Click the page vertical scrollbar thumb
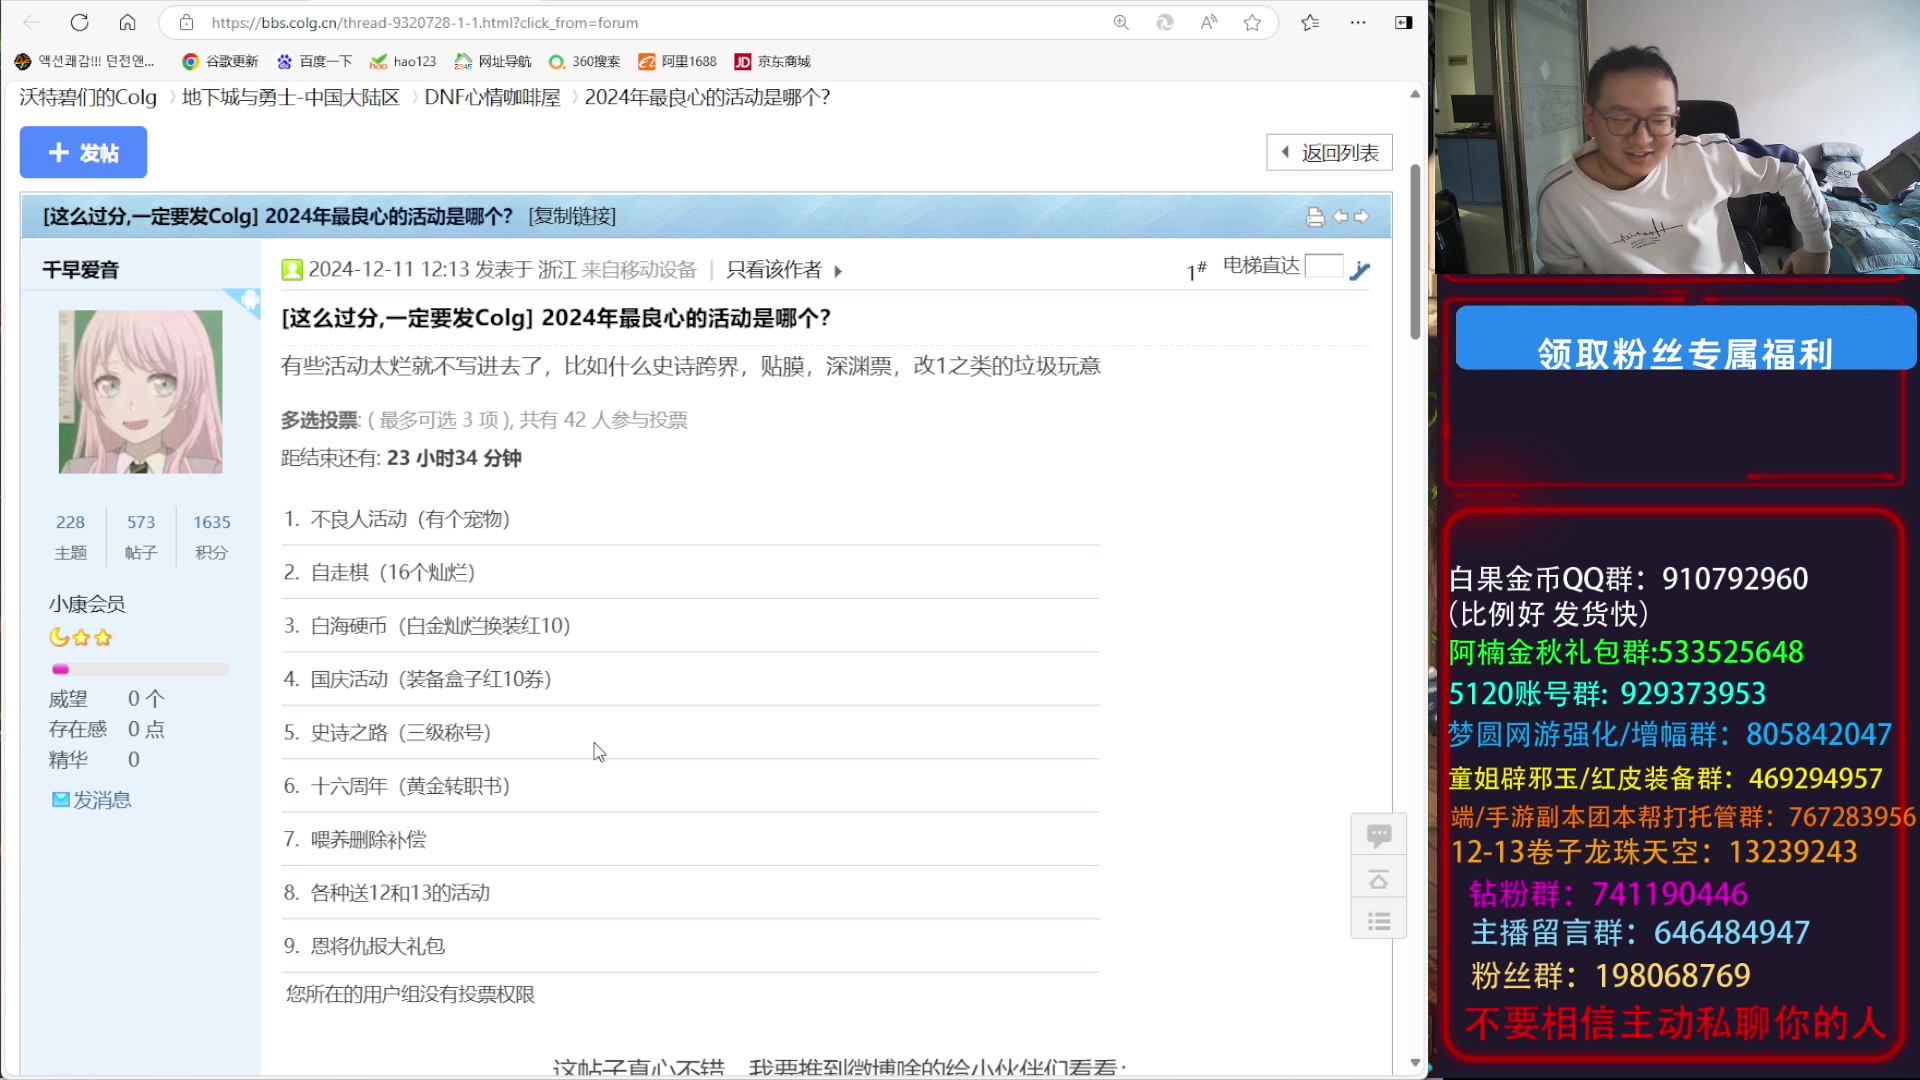The height and width of the screenshot is (1080, 1920). 1415,252
